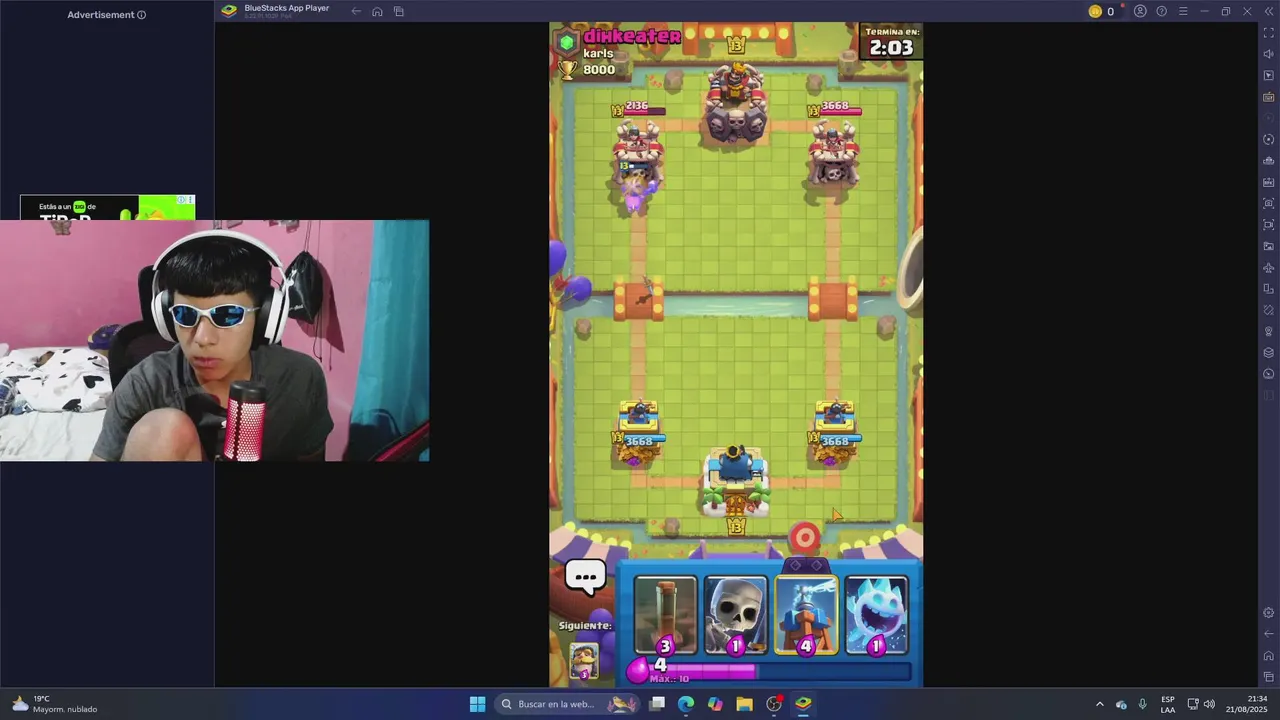Viewport: 1280px width, 720px height.
Task: Enter fullscreen from the side toolbar
Action: click(1268, 32)
